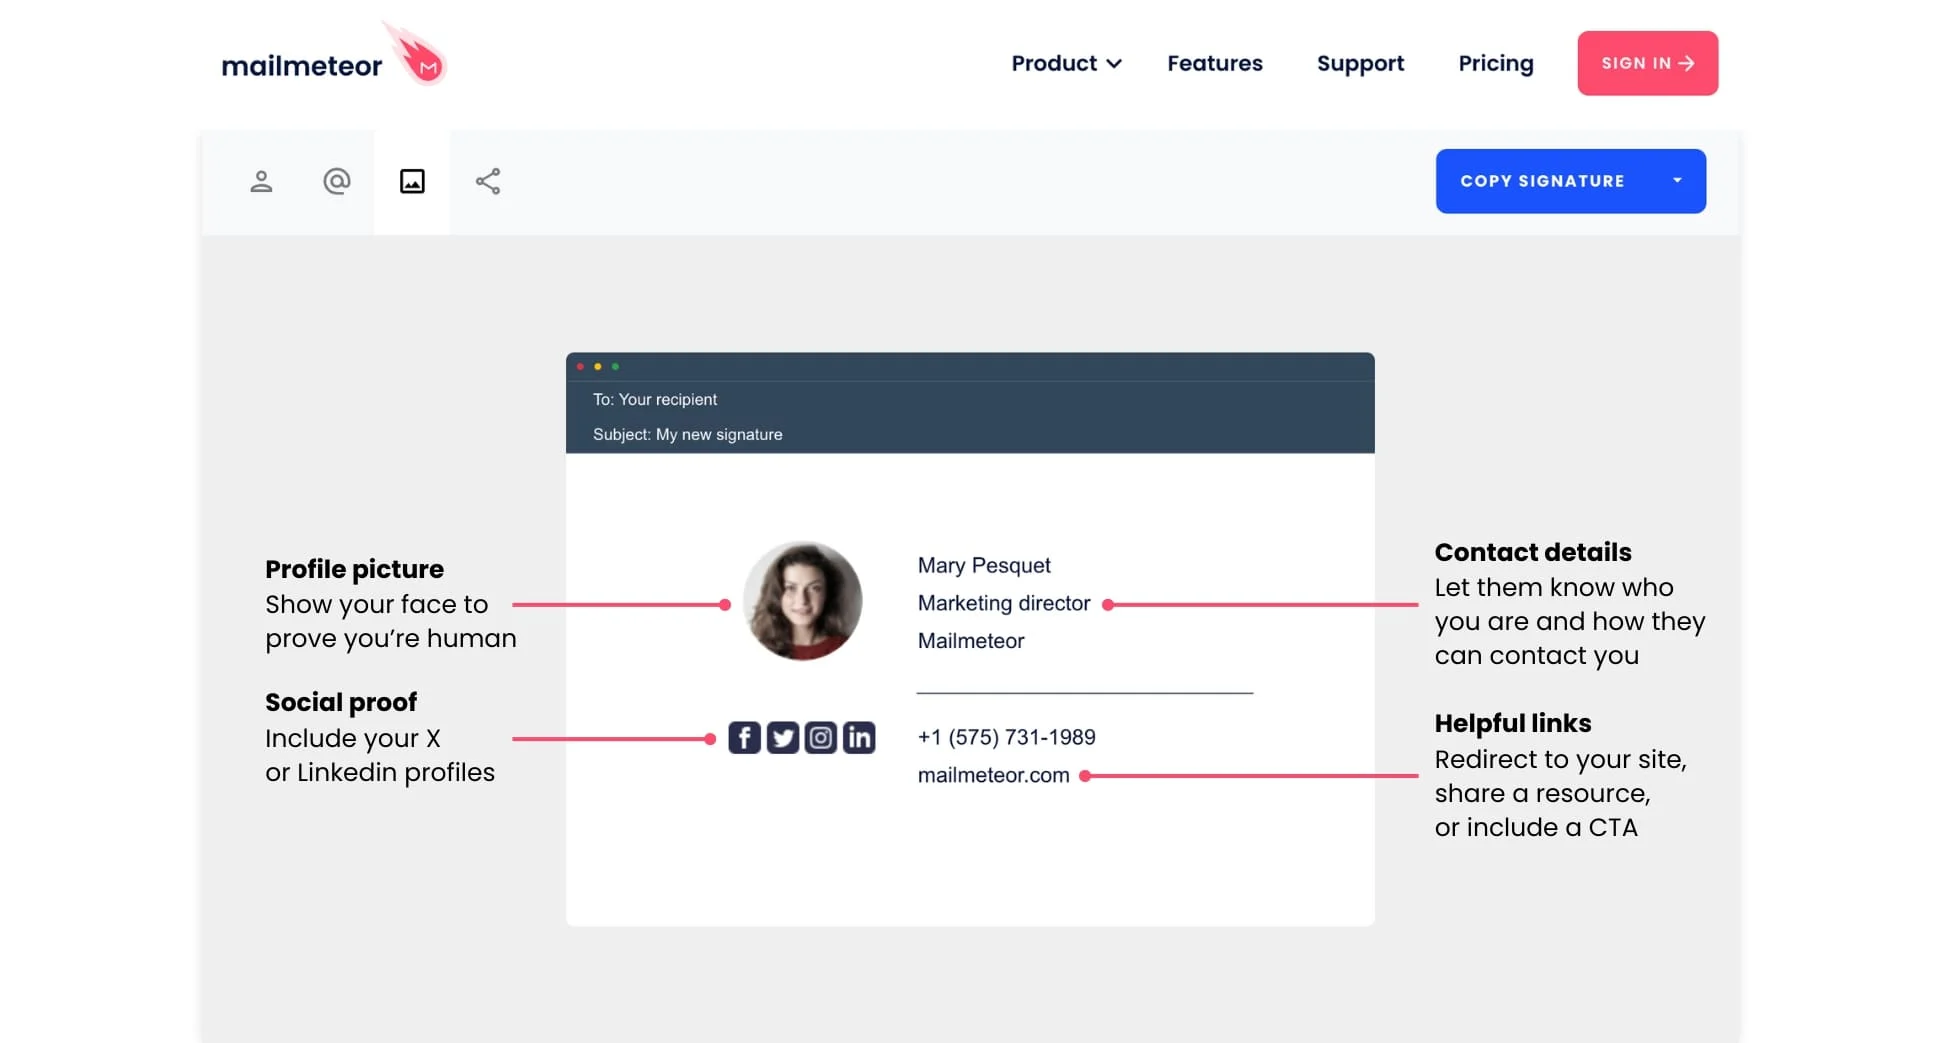Open the Features menu item
Screen dimensions: 1941x1043
point(1215,63)
